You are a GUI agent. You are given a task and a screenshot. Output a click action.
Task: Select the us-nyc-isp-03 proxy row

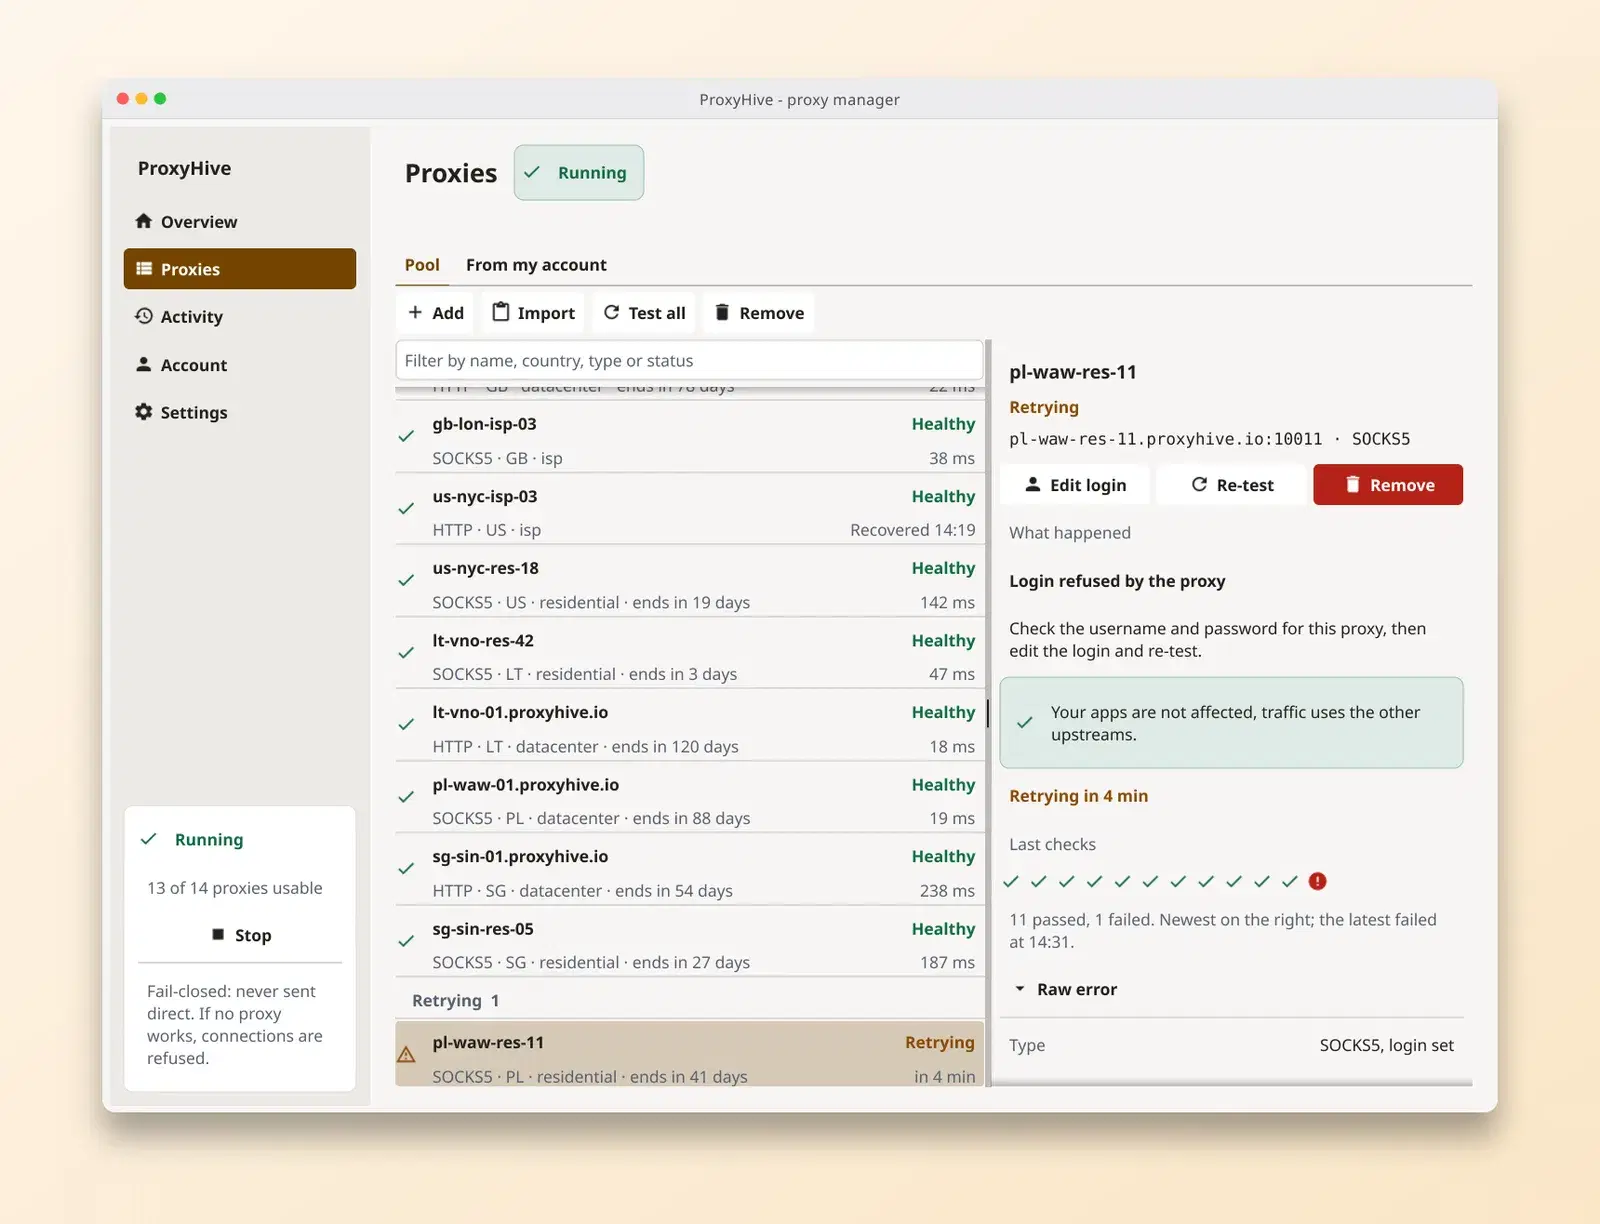click(x=690, y=509)
